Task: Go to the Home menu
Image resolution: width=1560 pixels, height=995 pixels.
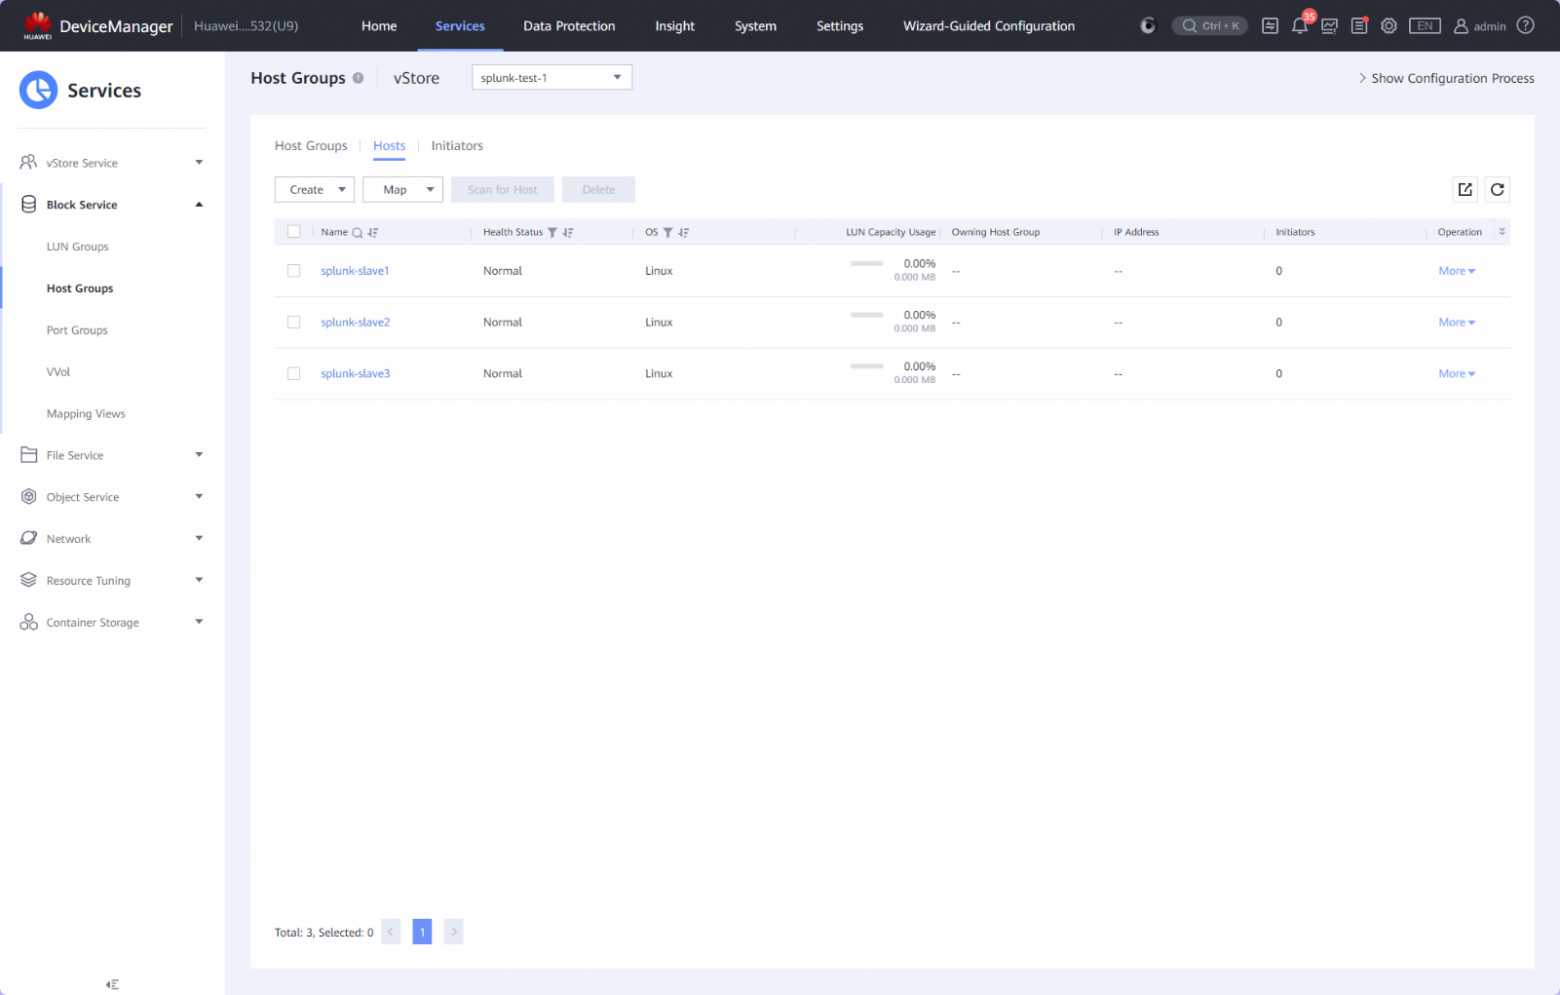Action: 379,26
